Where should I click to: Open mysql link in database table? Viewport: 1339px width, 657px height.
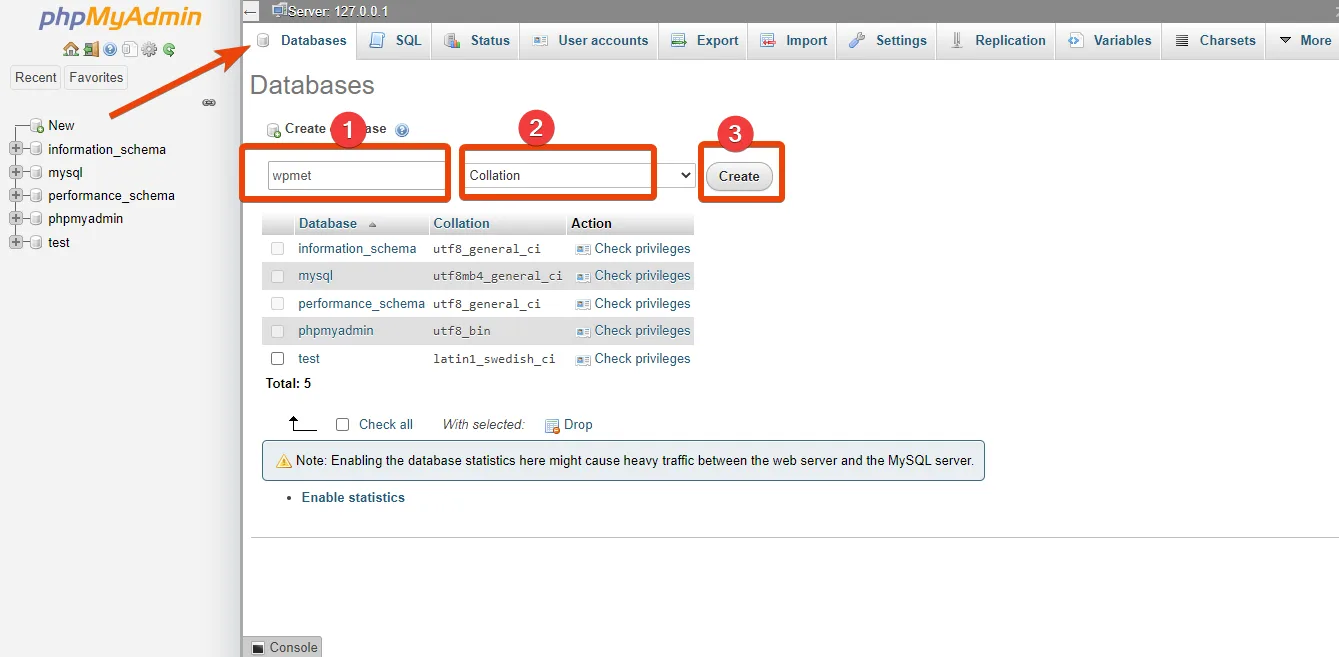[315, 276]
